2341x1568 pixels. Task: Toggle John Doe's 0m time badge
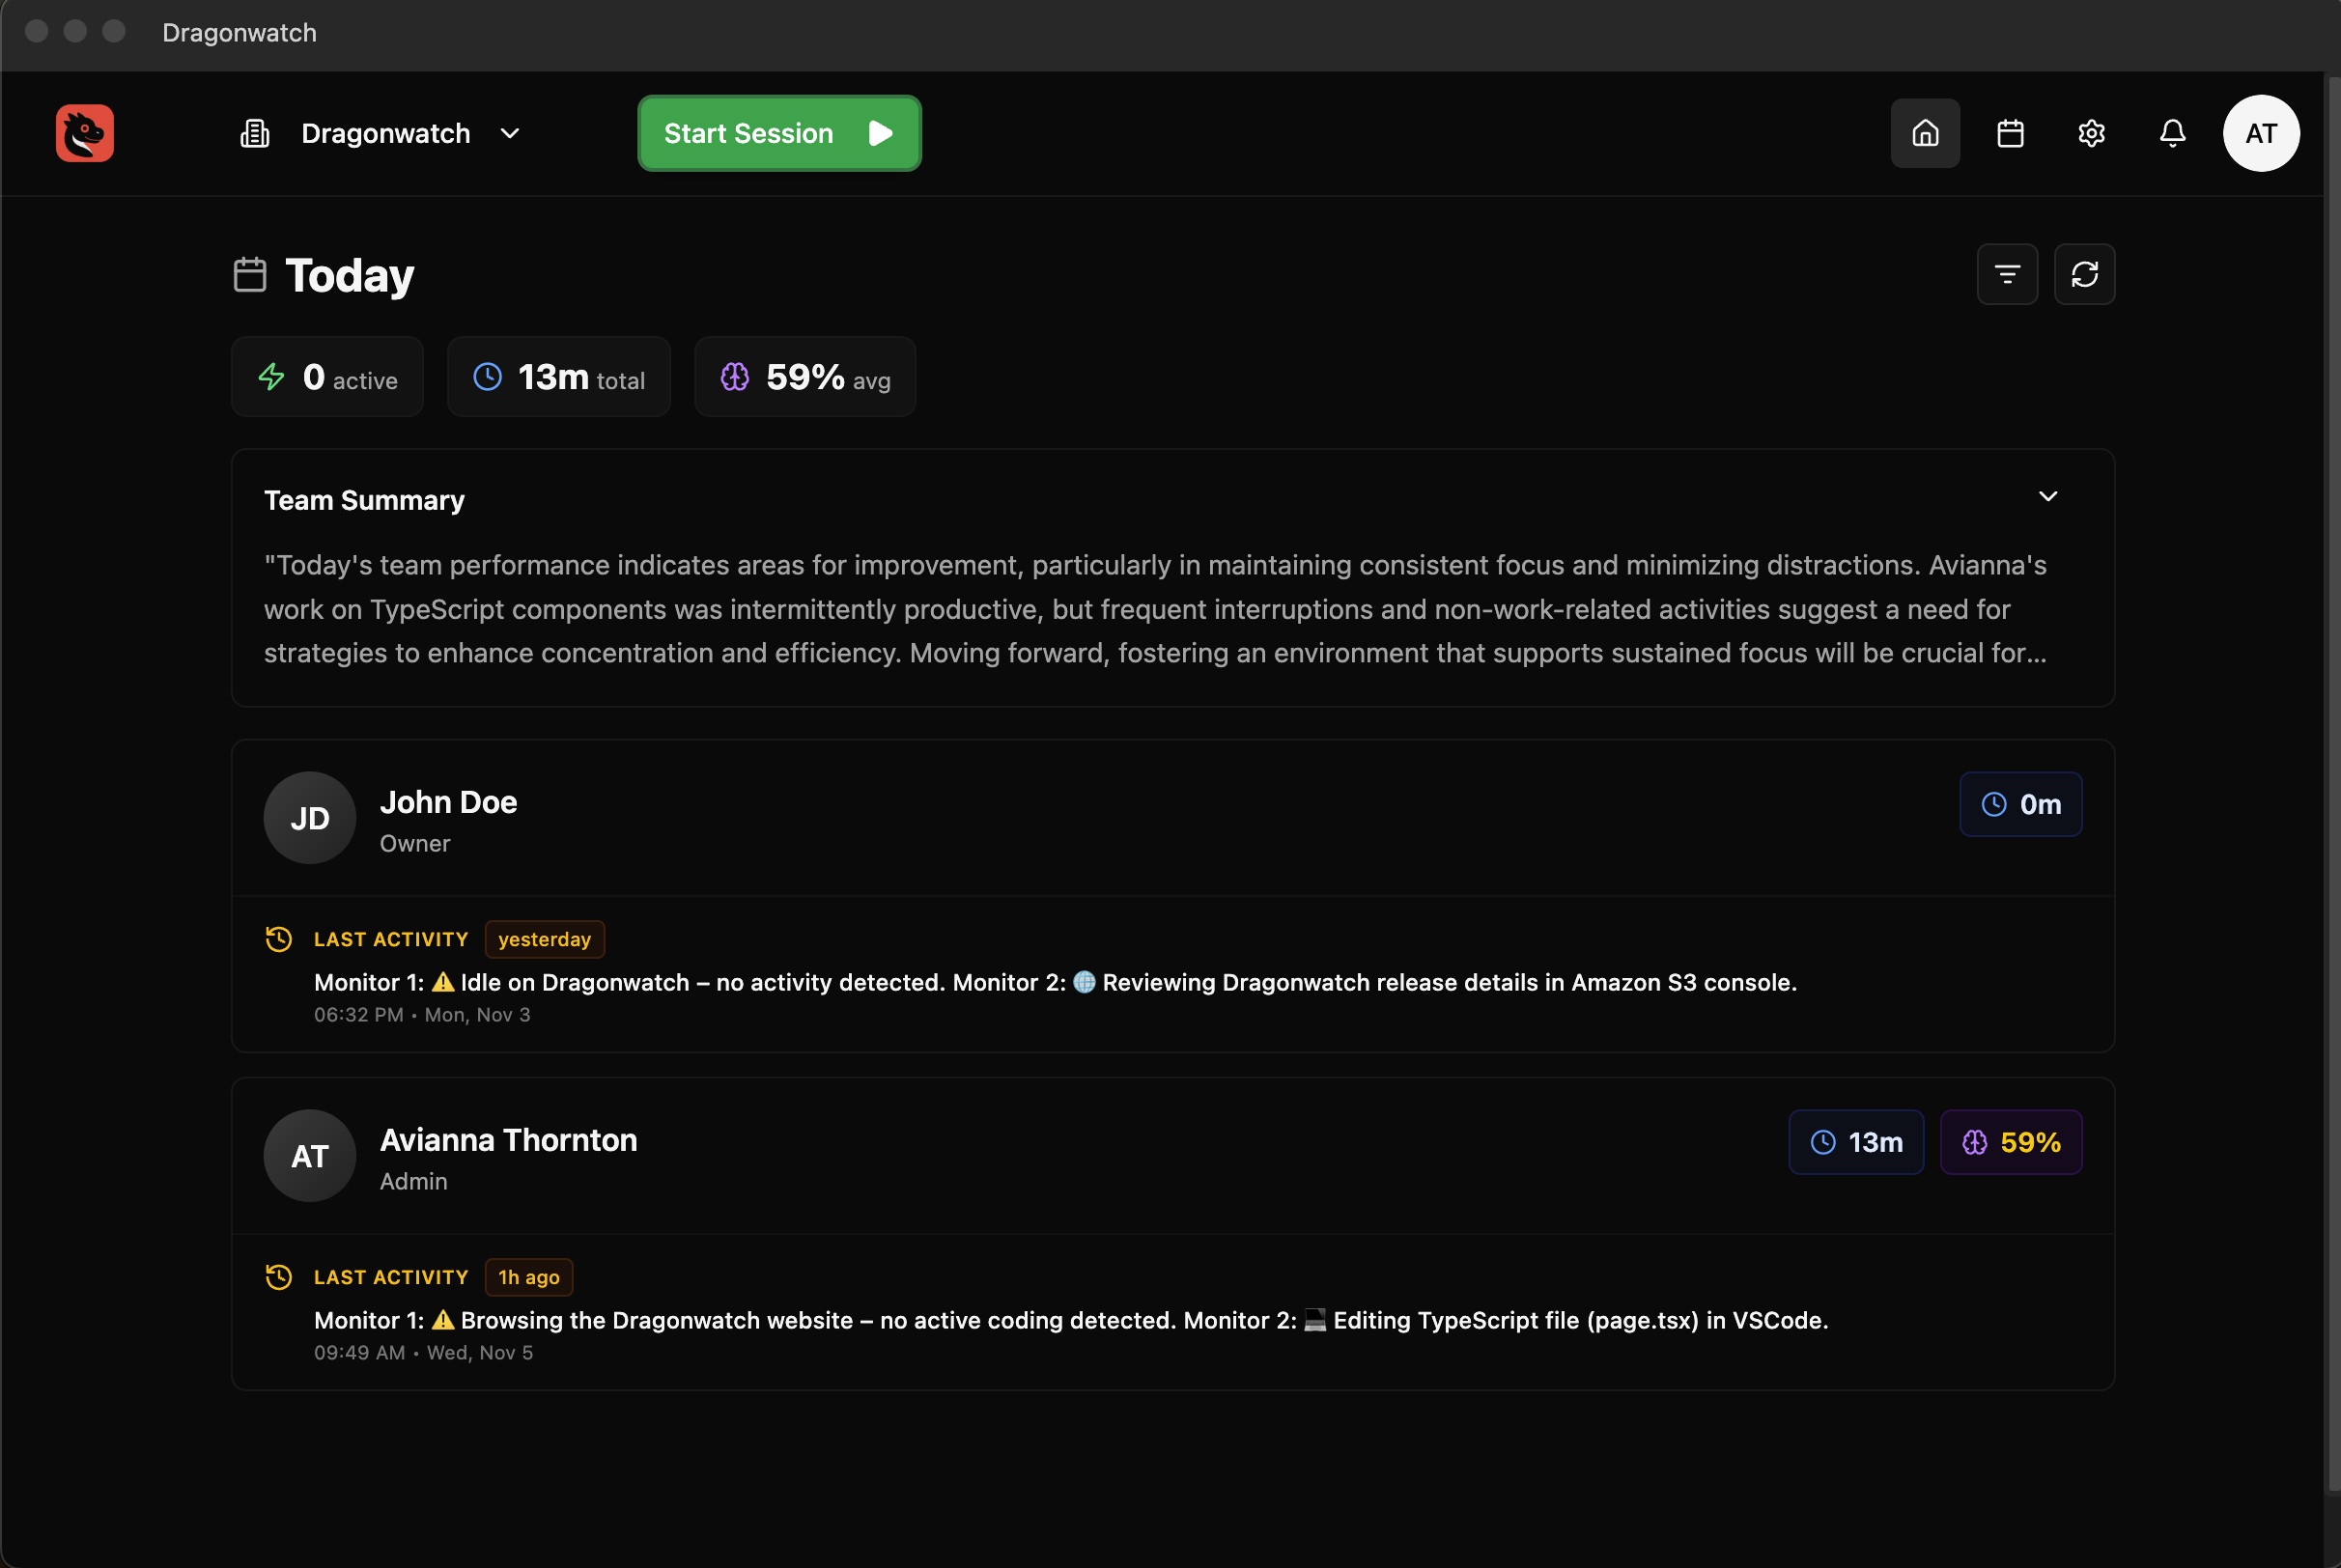(2020, 804)
